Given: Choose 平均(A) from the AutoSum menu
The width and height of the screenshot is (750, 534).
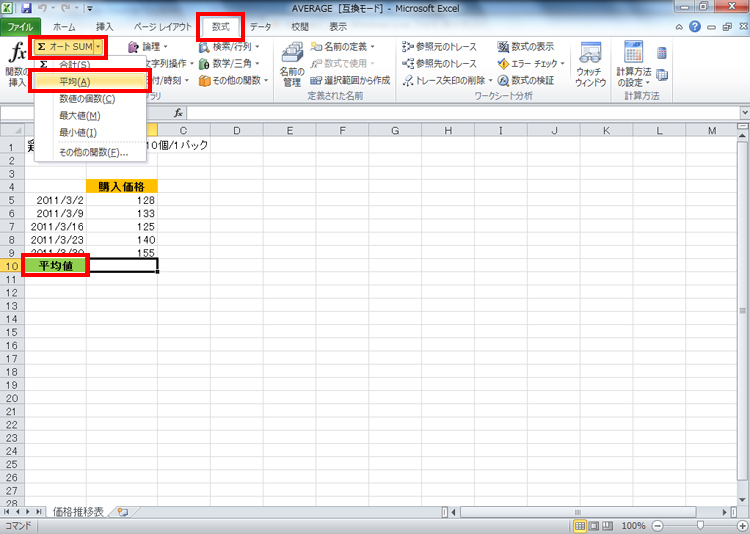Looking at the screenshot, I should tap(91, 81).
